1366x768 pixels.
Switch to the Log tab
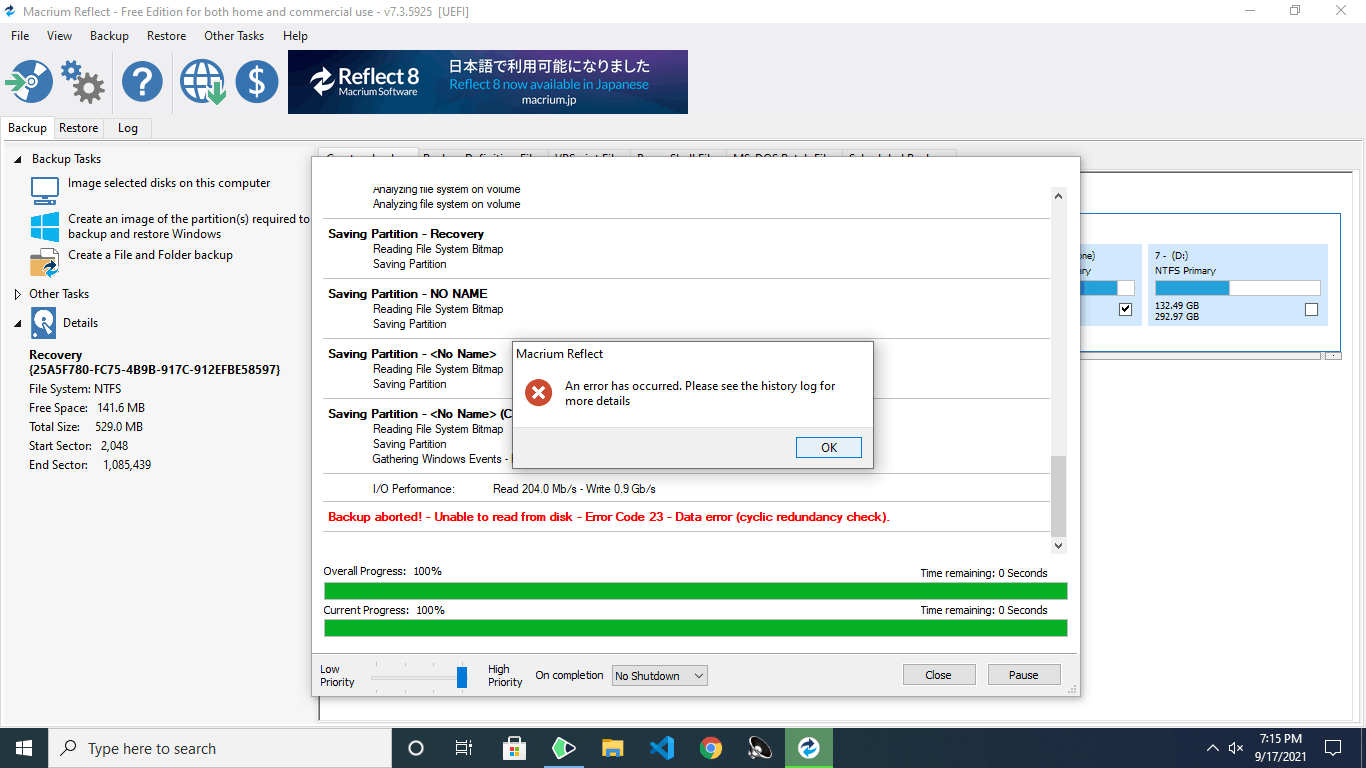pos(127,128)
